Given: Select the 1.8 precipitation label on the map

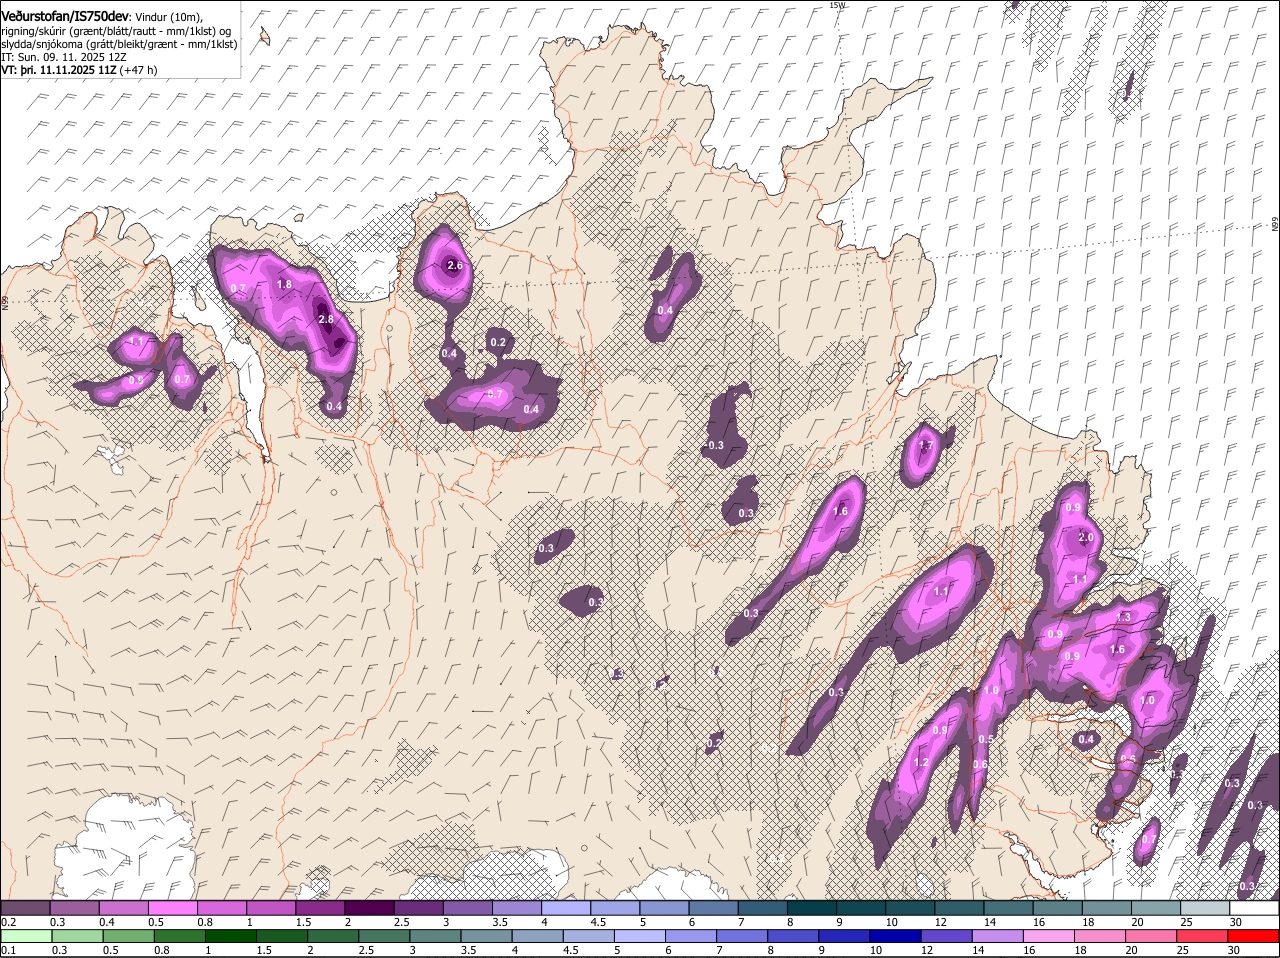Looking at the screenshot, I should point(283,284).
